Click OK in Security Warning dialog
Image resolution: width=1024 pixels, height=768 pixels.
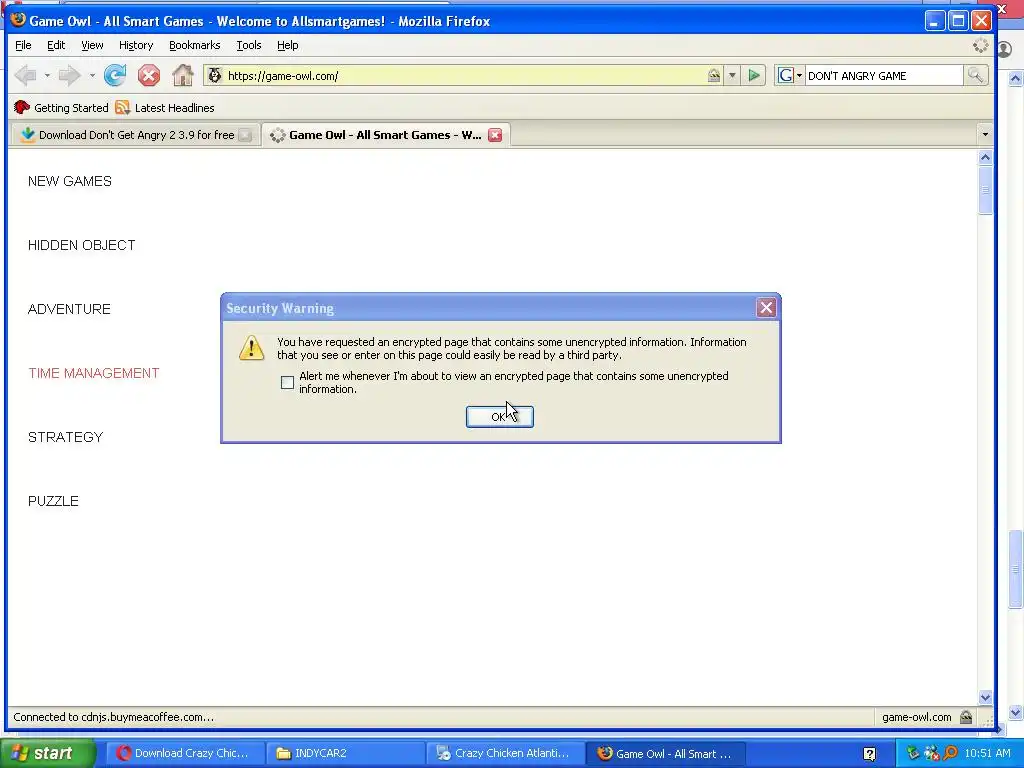(500, 417)
